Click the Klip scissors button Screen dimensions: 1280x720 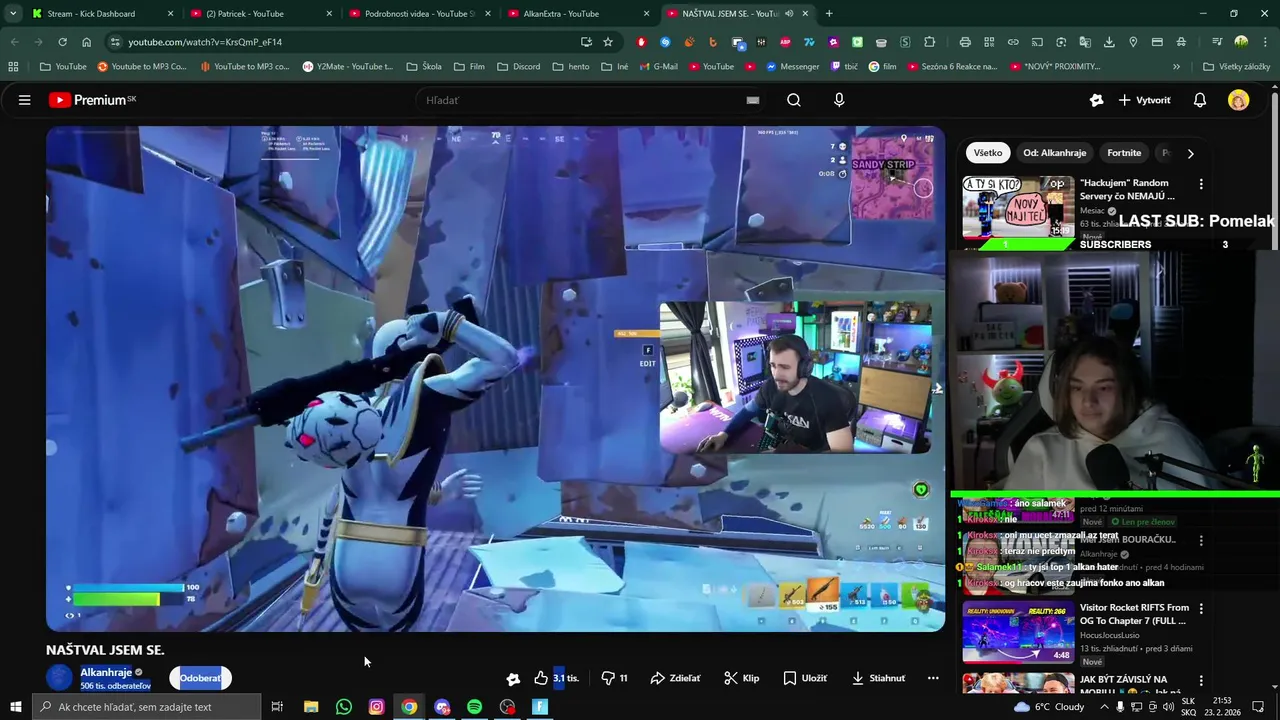[x=742, y=678]
